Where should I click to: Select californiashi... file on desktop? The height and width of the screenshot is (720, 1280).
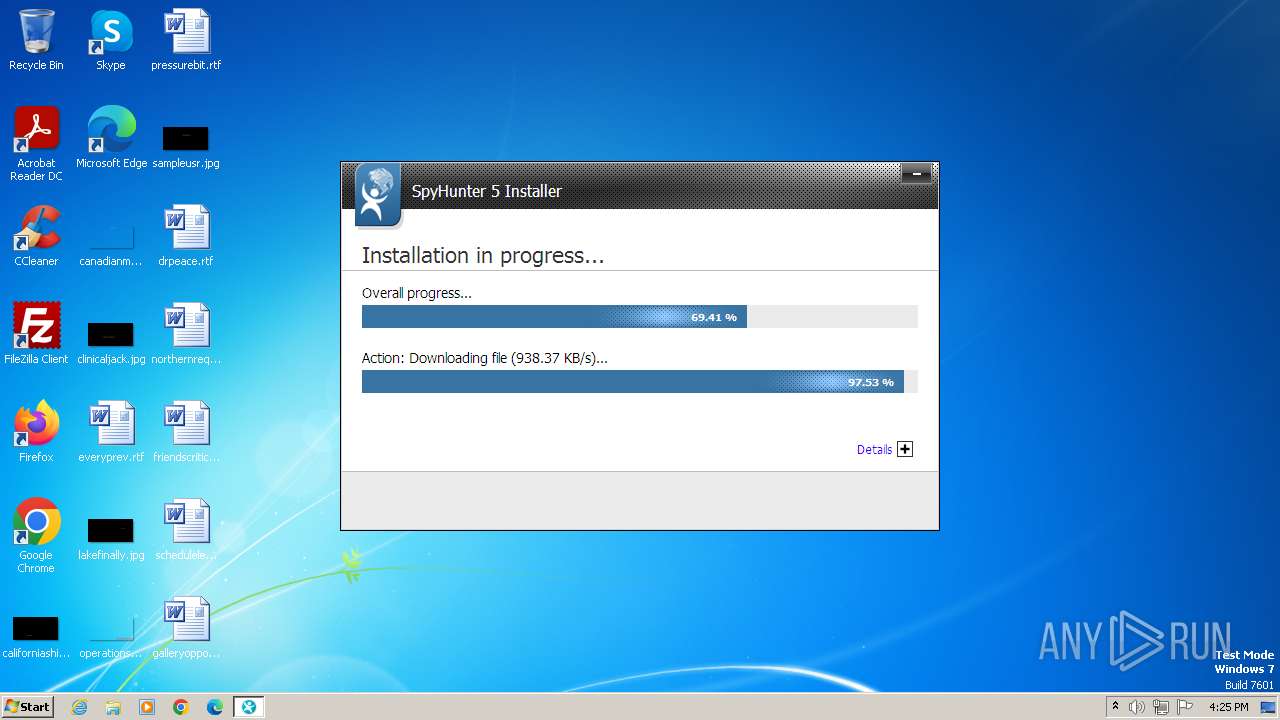click(36, 635)
